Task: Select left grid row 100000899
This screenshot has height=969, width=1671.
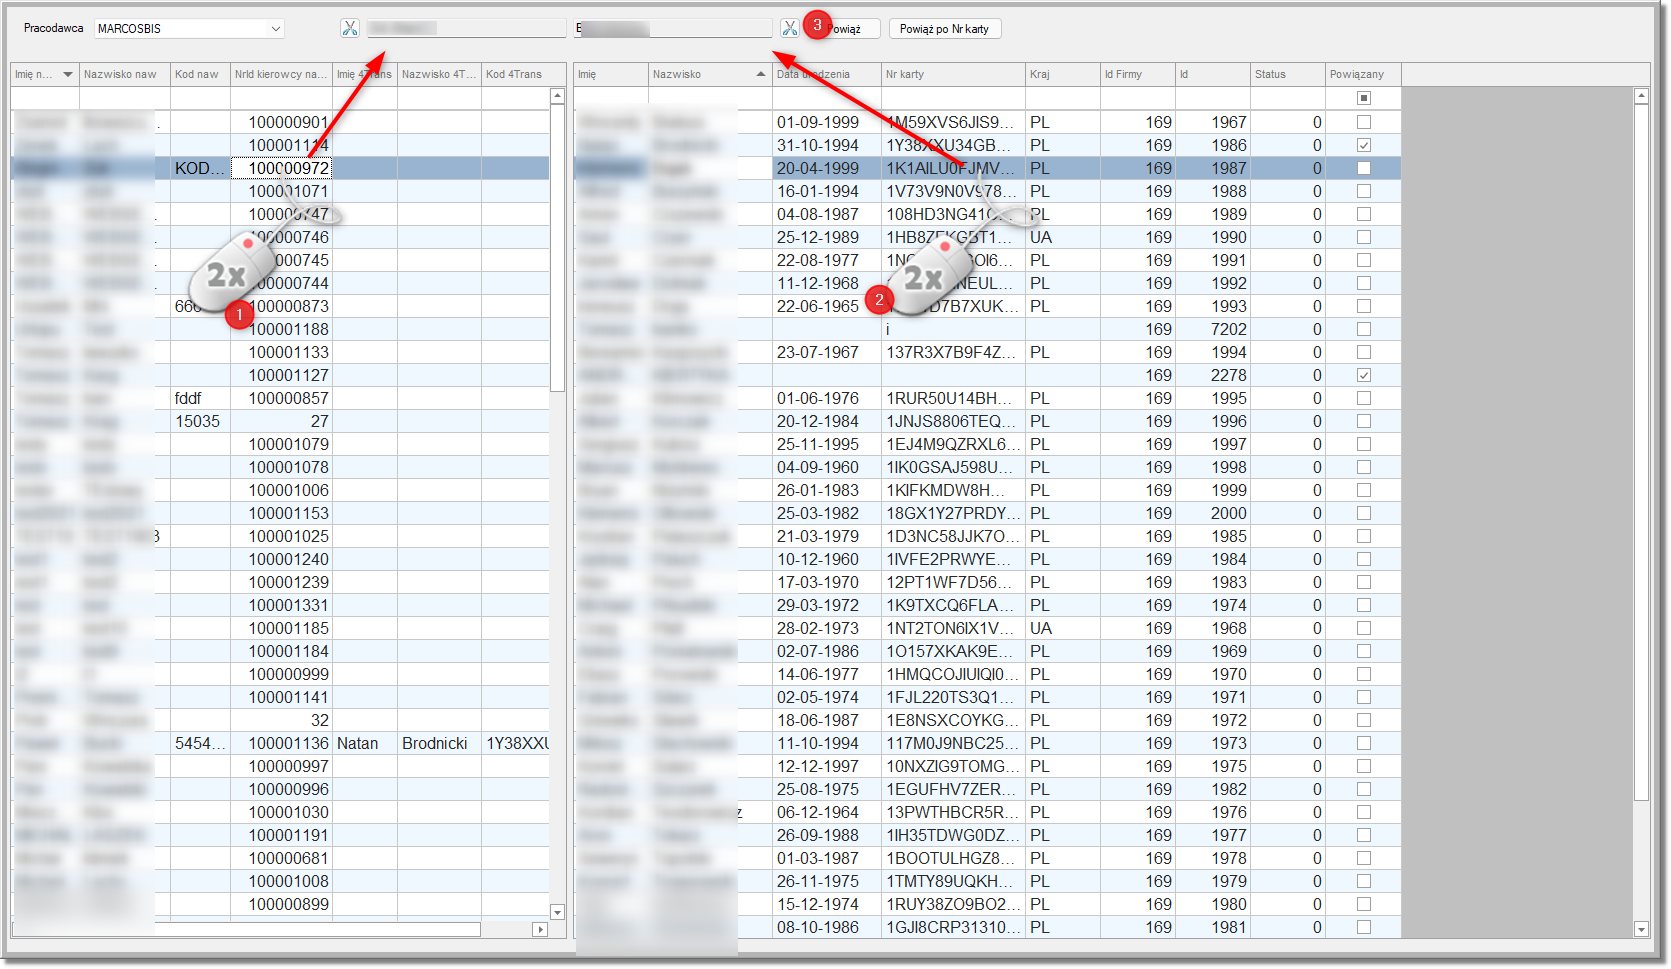Action: coord(280,904)
